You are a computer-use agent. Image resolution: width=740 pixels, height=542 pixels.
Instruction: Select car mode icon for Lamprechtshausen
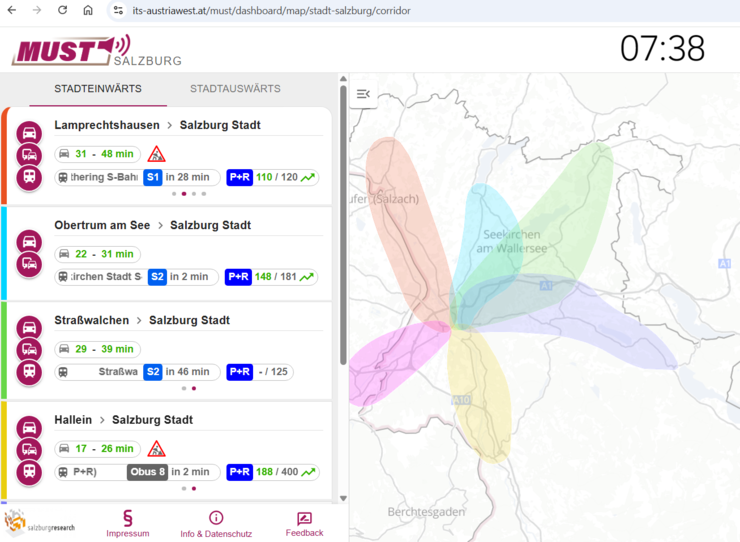29,134
